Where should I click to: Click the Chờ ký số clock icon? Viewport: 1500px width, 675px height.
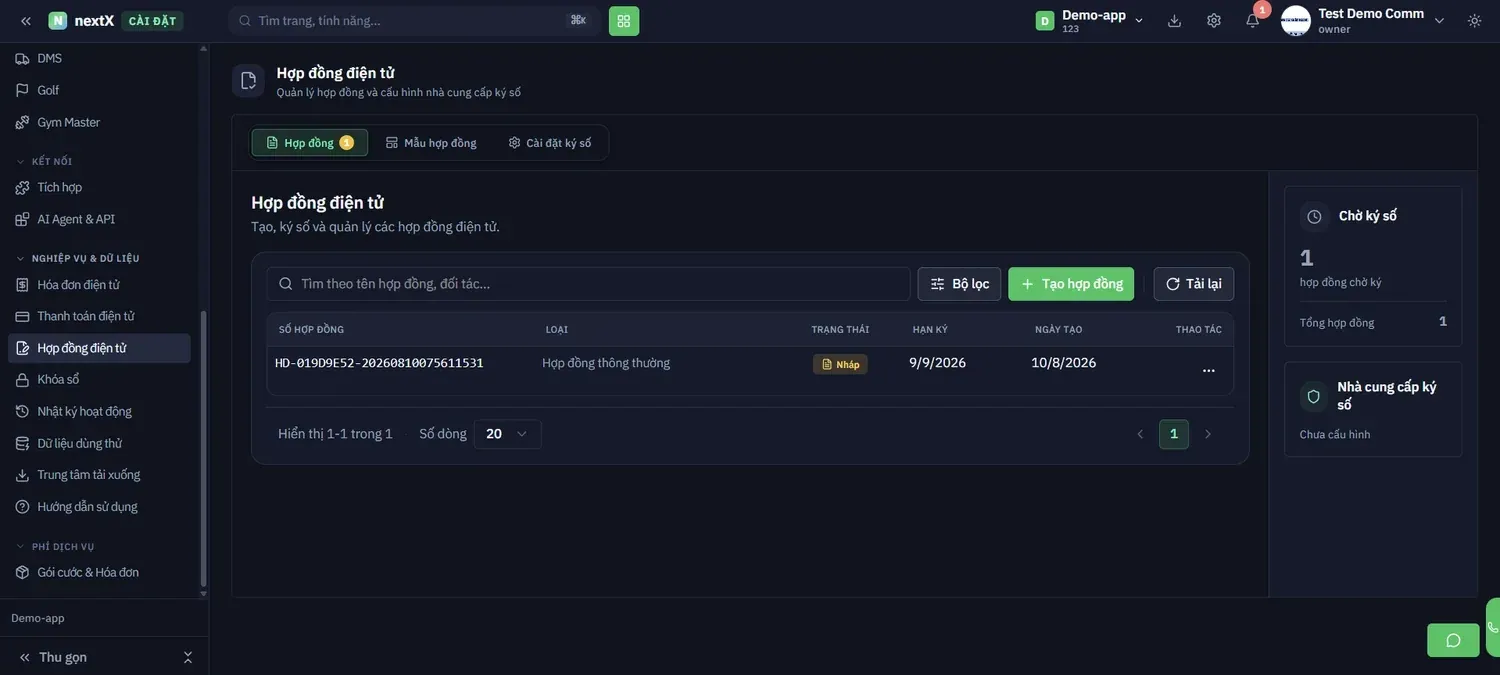tap(1314, 216)
